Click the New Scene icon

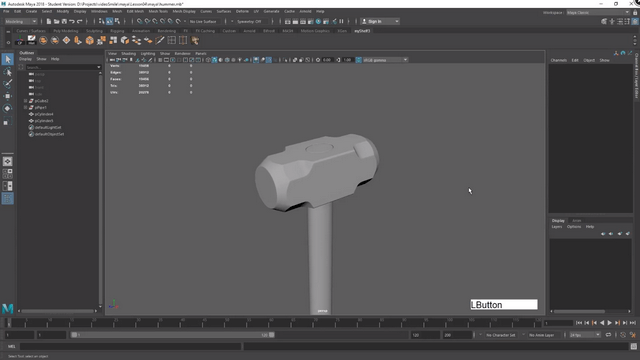[49, 21]
